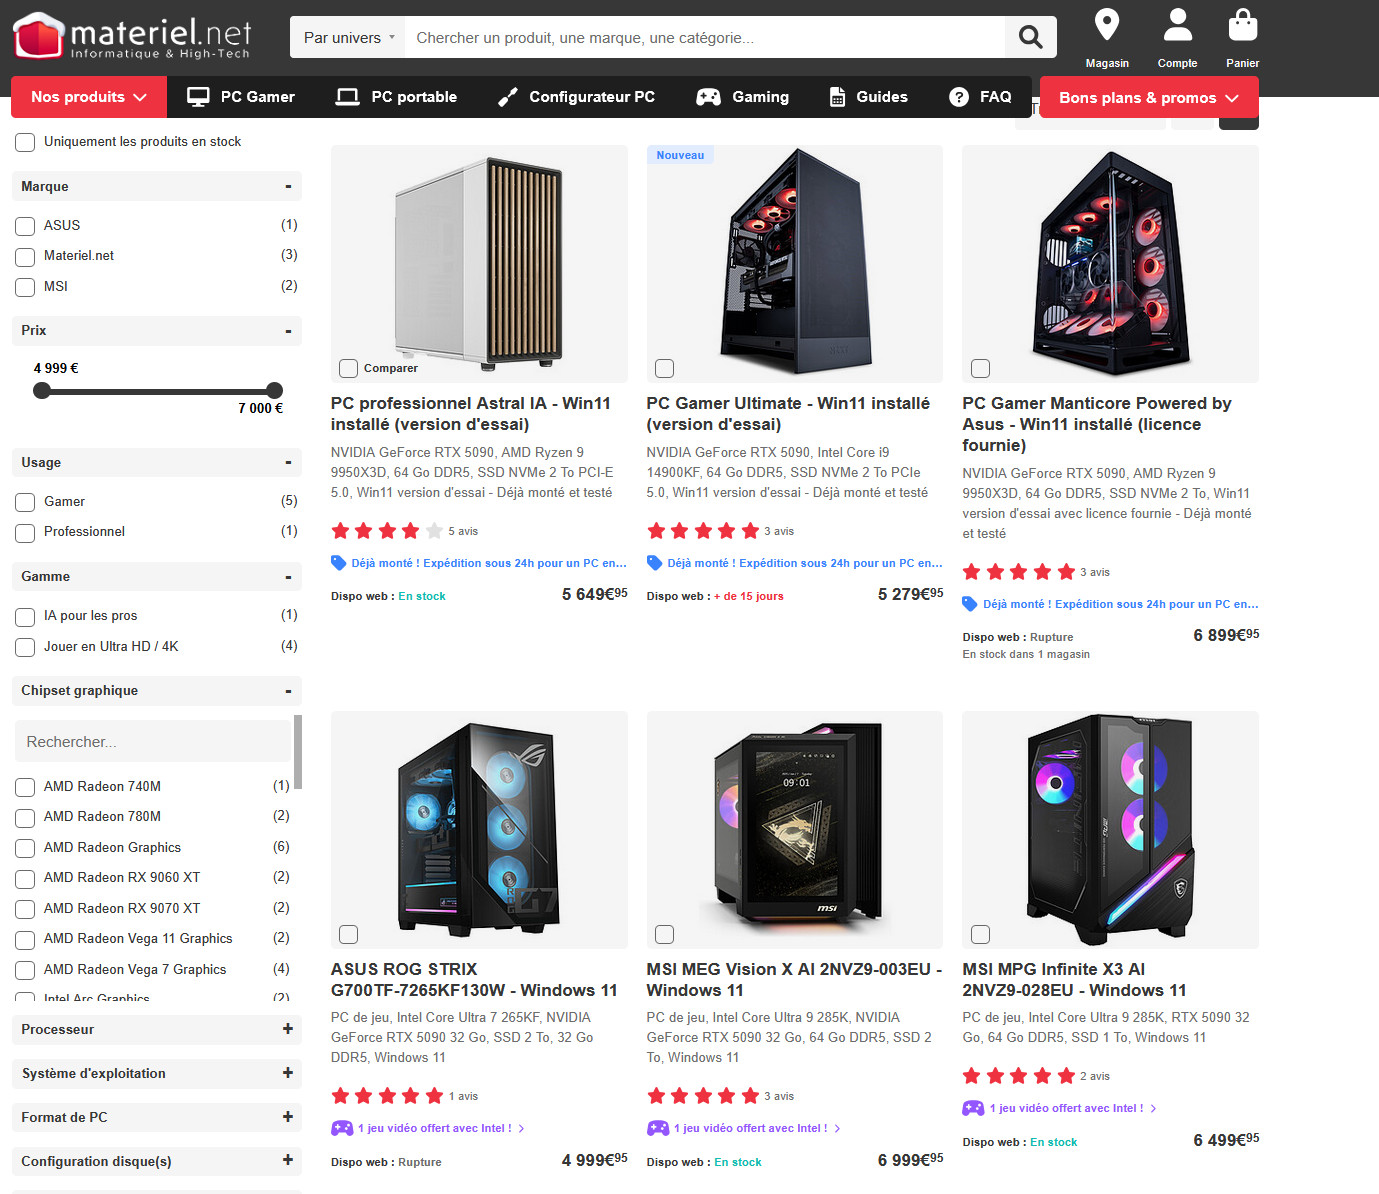Image resolution: width=1379 pixels, height=1194 pixels.
Task: Expand the Format de PC filter section
Action: click(288, 1117)
